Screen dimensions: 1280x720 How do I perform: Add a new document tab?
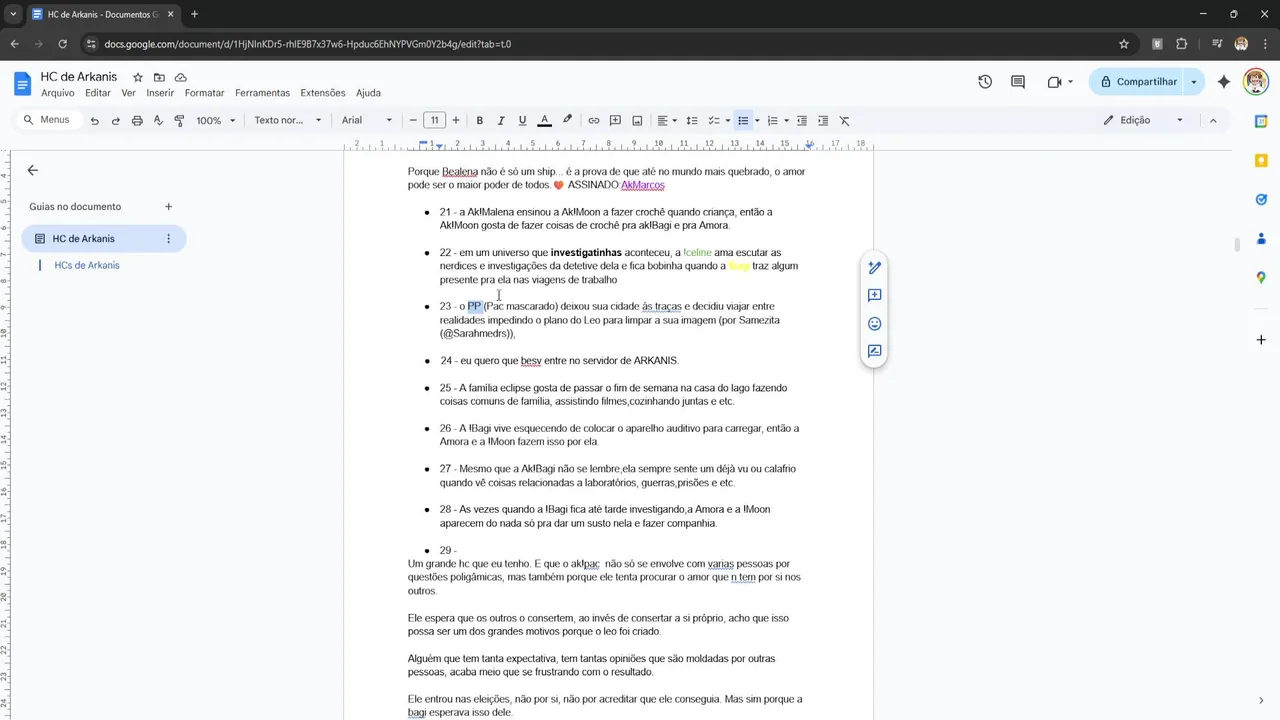168,207
